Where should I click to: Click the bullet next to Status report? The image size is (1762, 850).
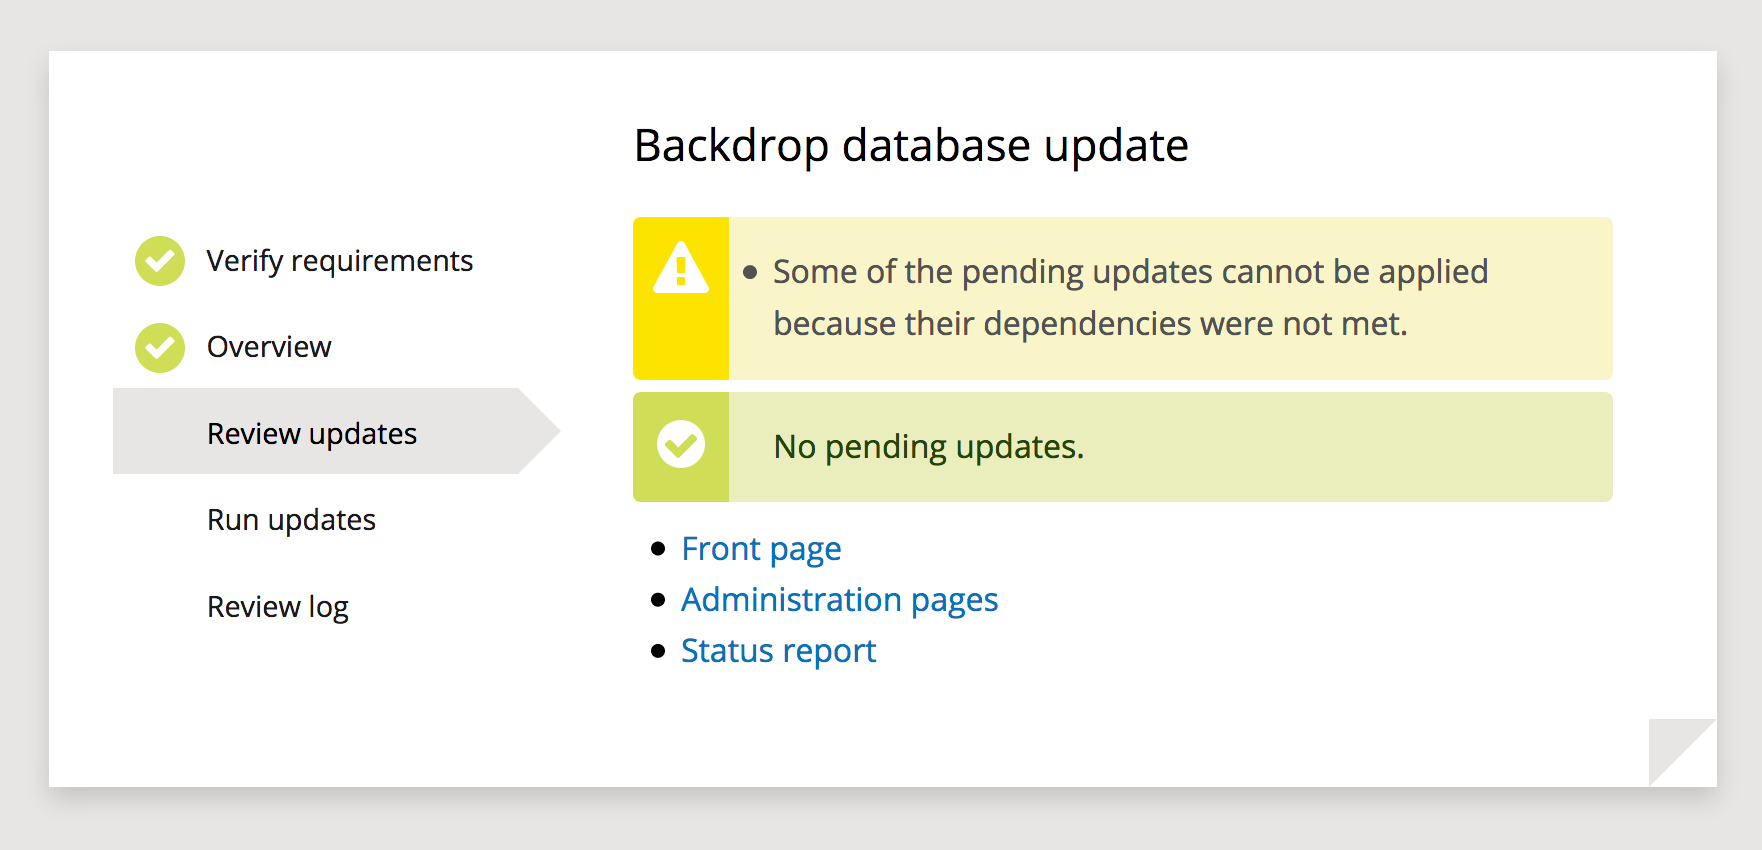coord(658,651)
